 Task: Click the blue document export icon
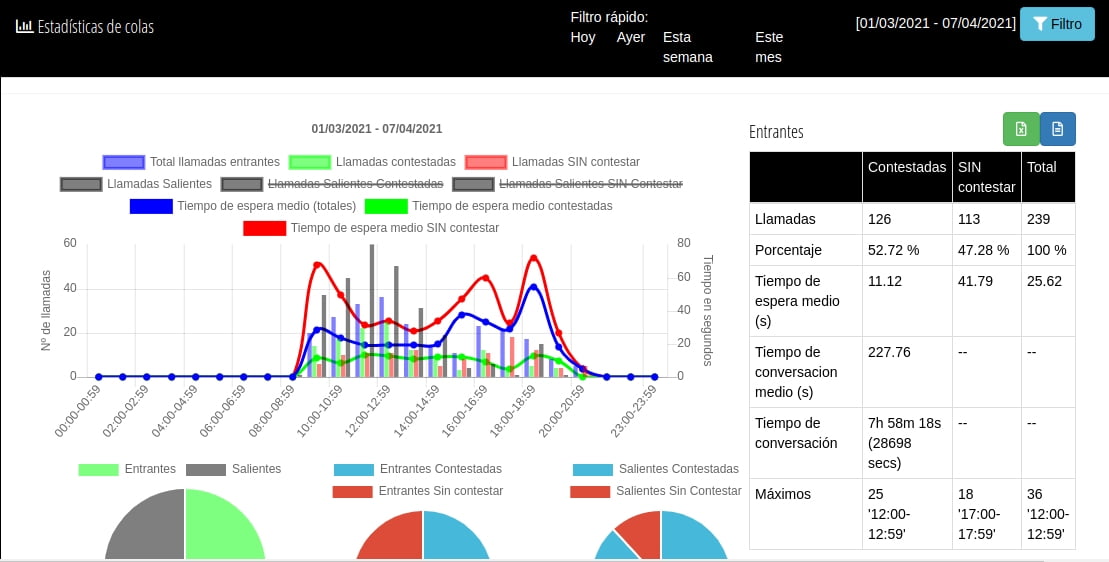(1058, 129)
